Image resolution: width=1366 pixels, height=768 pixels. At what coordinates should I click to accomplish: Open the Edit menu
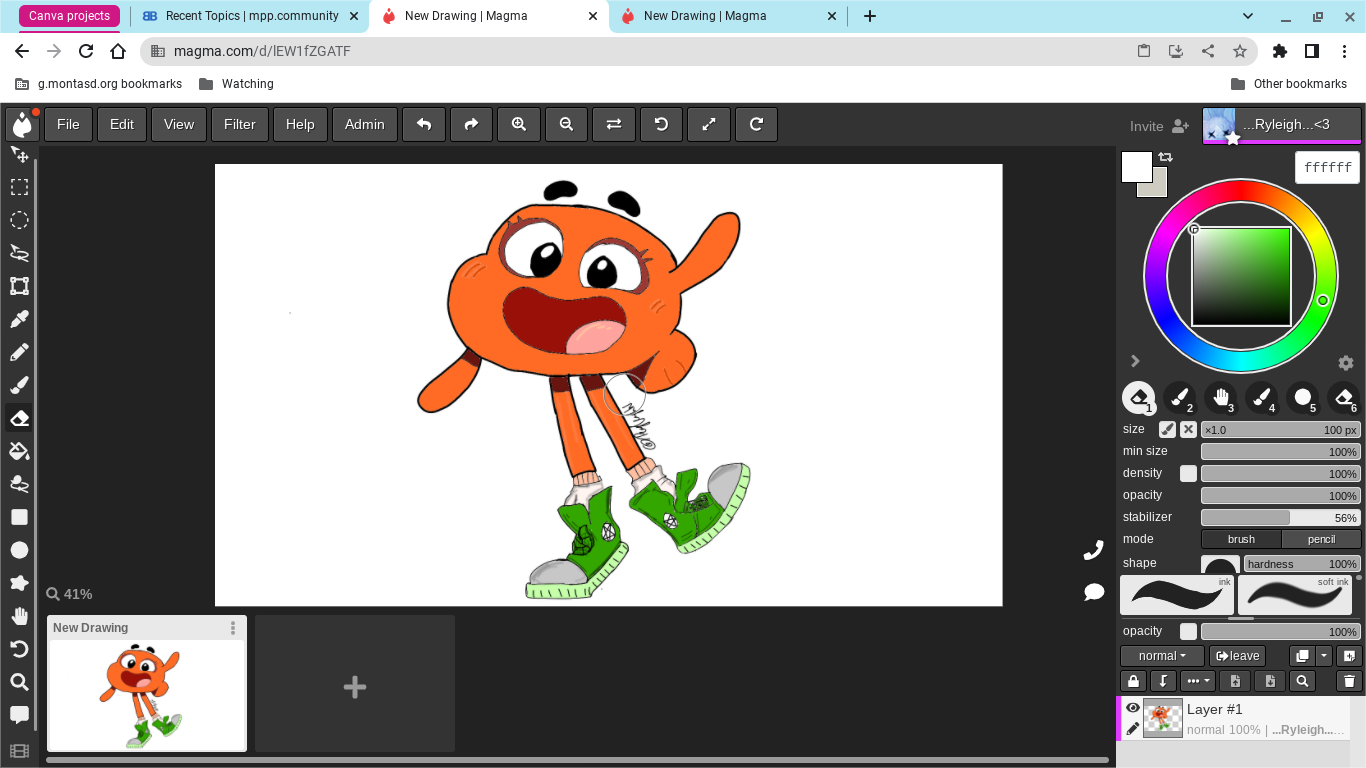point(122,124)
